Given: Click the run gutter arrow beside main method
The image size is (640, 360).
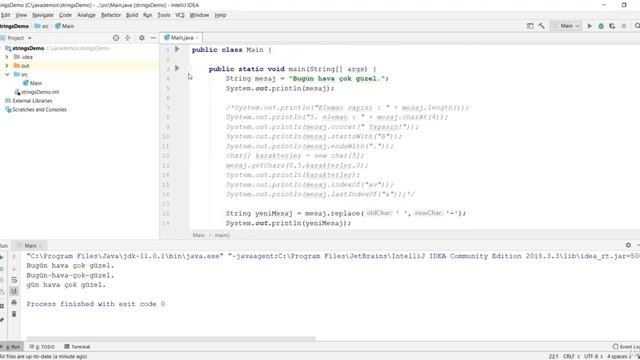Looking at the screenshot, I should coord(177,68).
